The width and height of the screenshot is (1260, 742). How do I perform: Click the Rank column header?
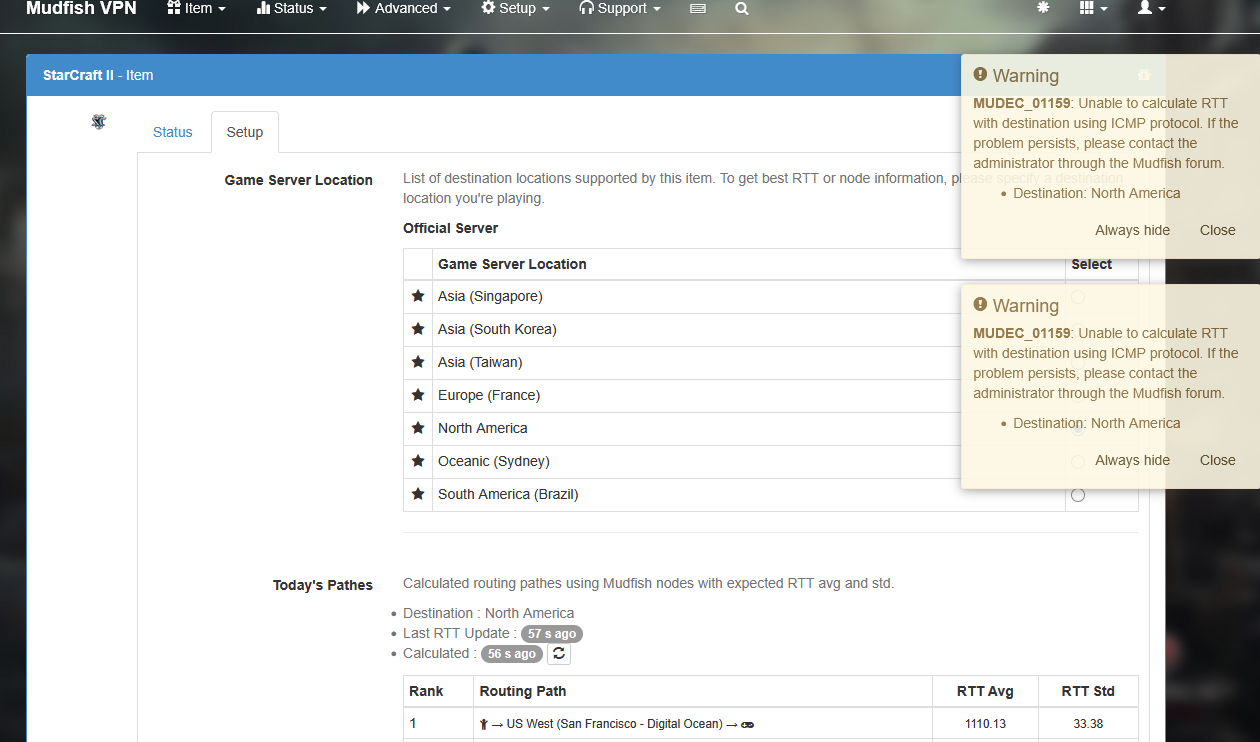click(426, 691)
